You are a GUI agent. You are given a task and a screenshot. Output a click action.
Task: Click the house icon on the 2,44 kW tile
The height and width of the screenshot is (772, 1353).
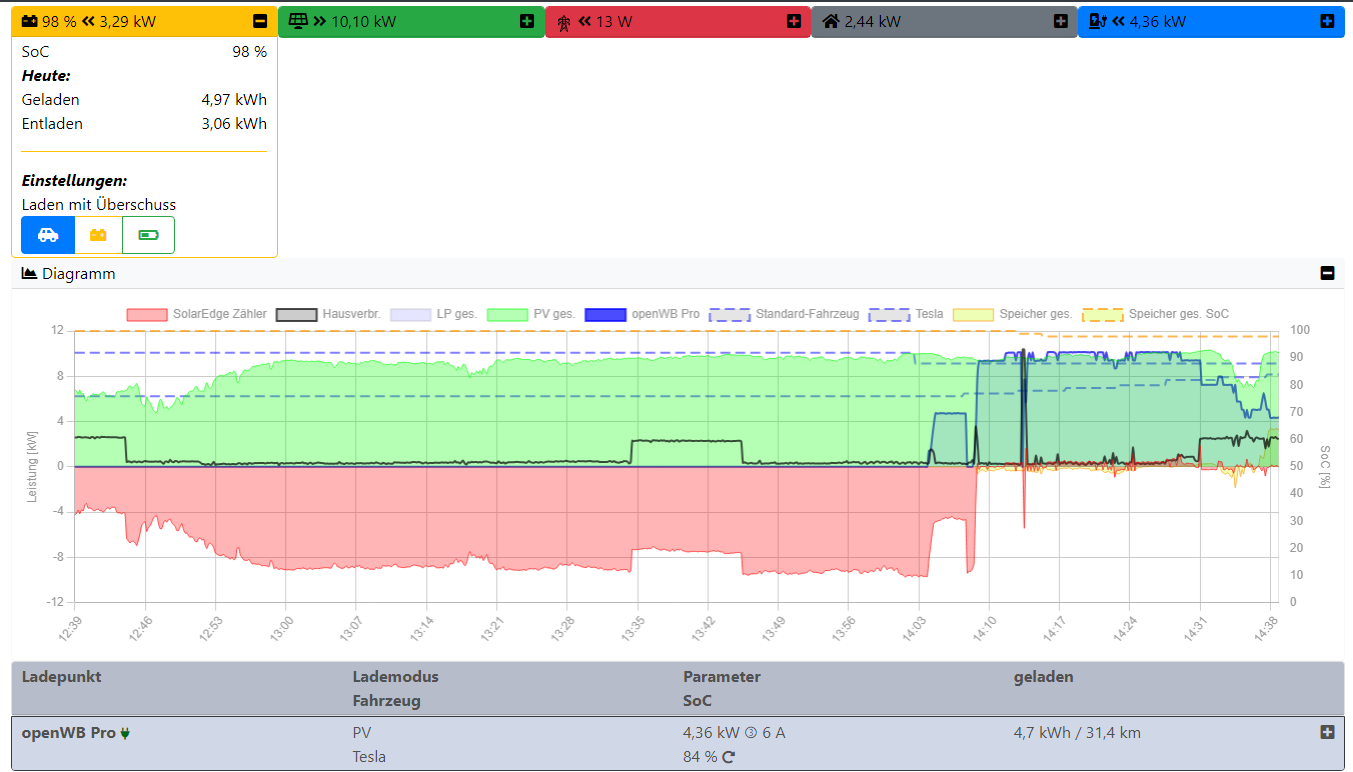(x=831, y=19)
